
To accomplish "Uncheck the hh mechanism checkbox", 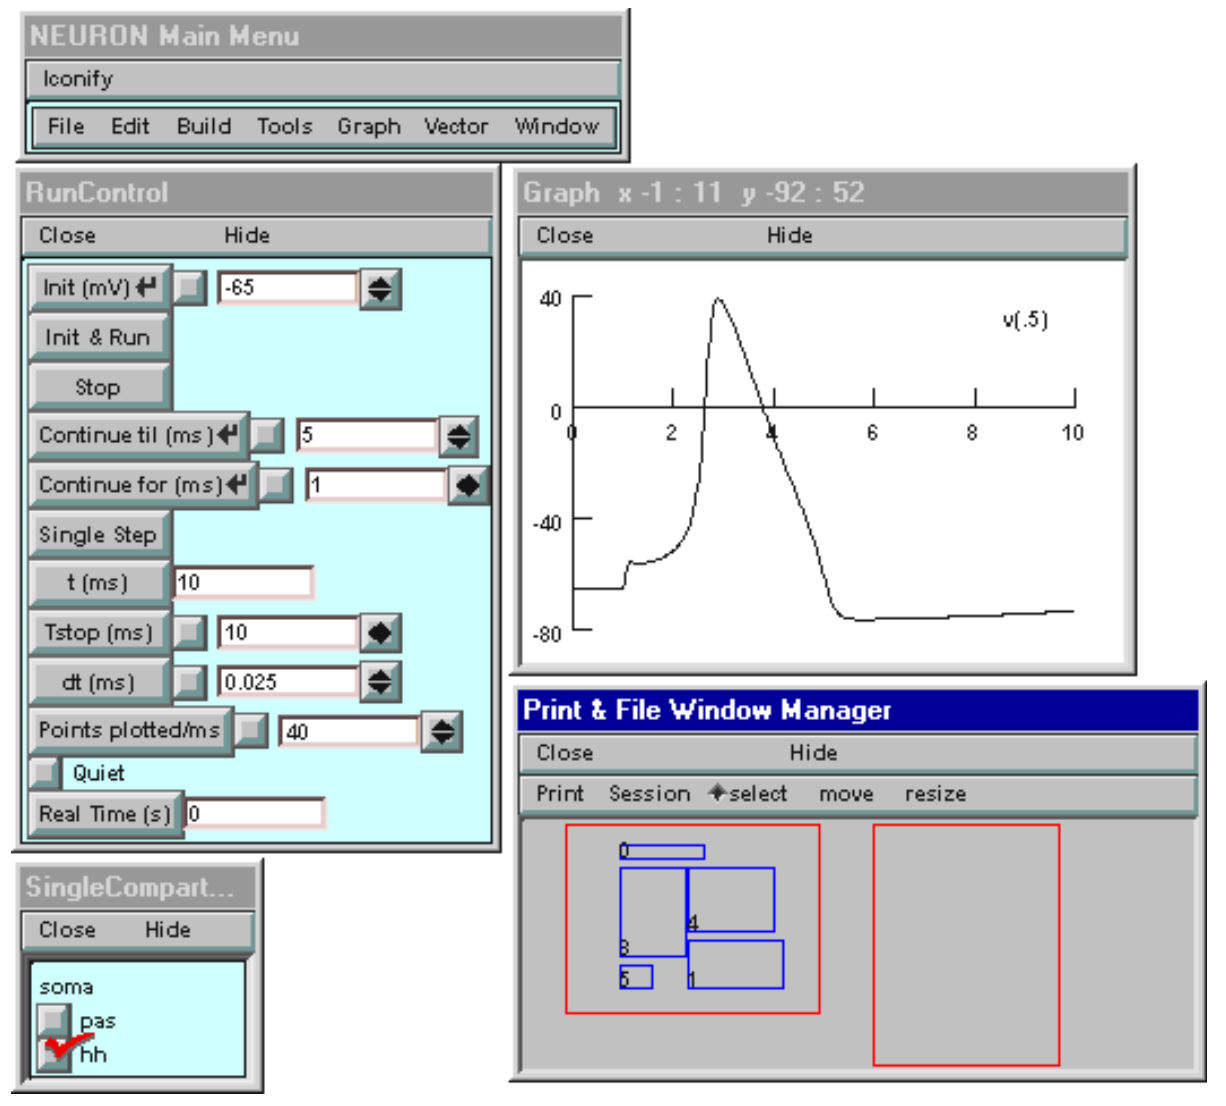I will pyautogui.click(x=53, y=1053).
